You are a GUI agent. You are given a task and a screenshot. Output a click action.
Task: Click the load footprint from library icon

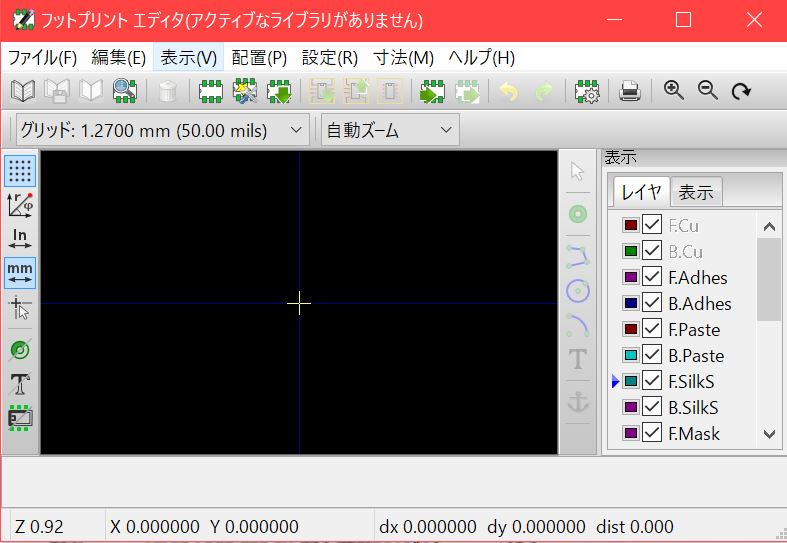click(x=279, y=91)
